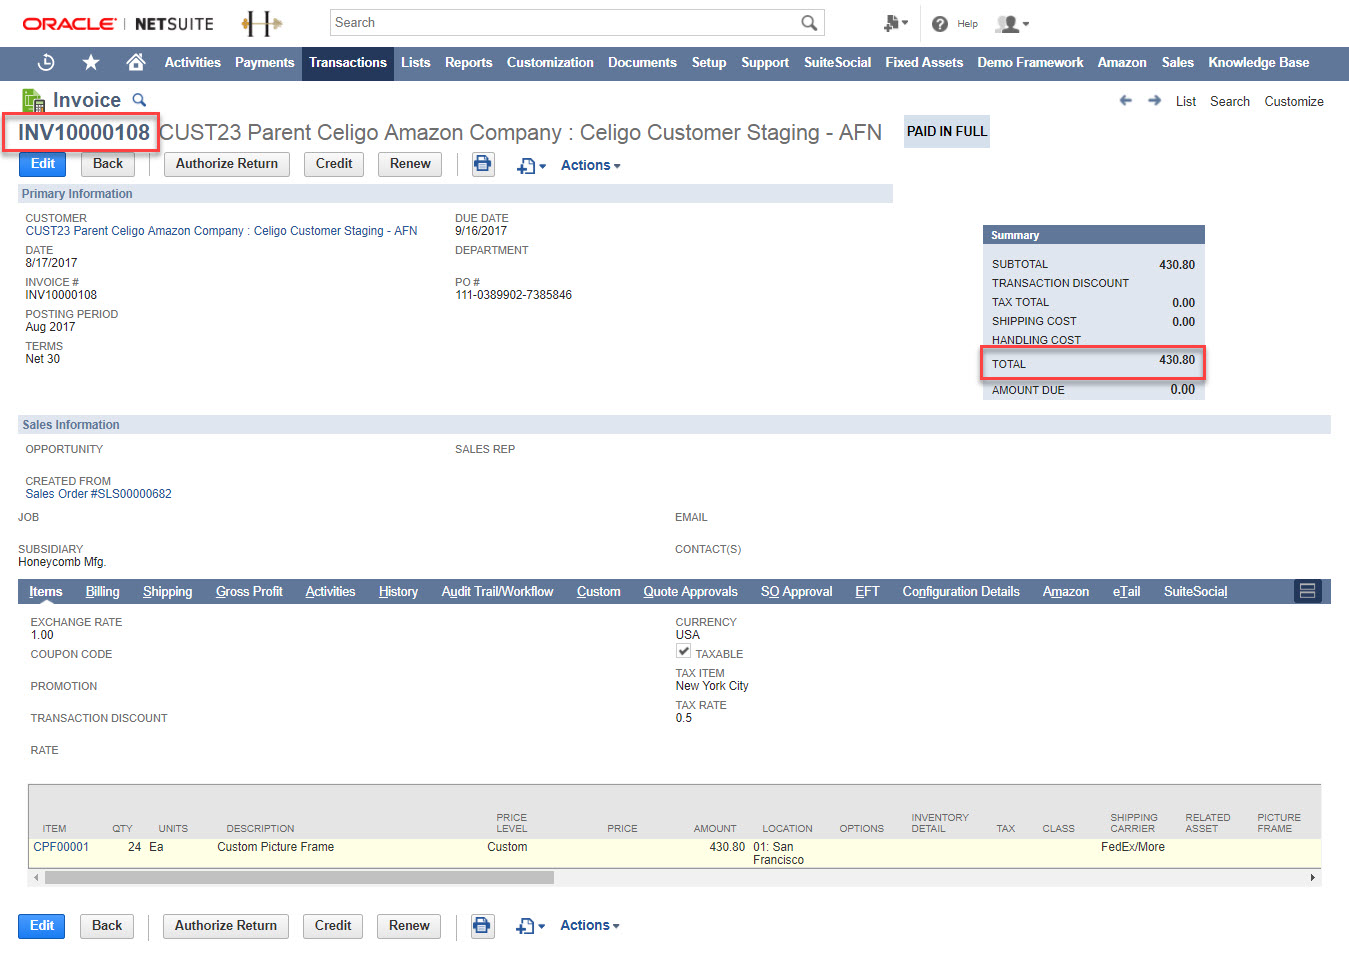Click PO number 111-0389902-7385846
1349x960 pixels.
(x=514, y=295)
